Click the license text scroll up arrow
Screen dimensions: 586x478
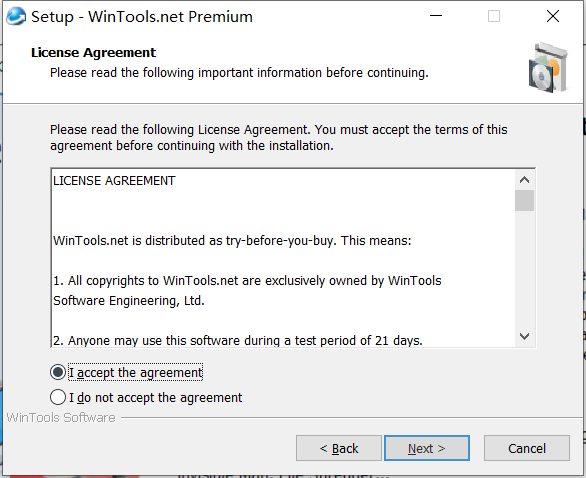click(524, 180)
